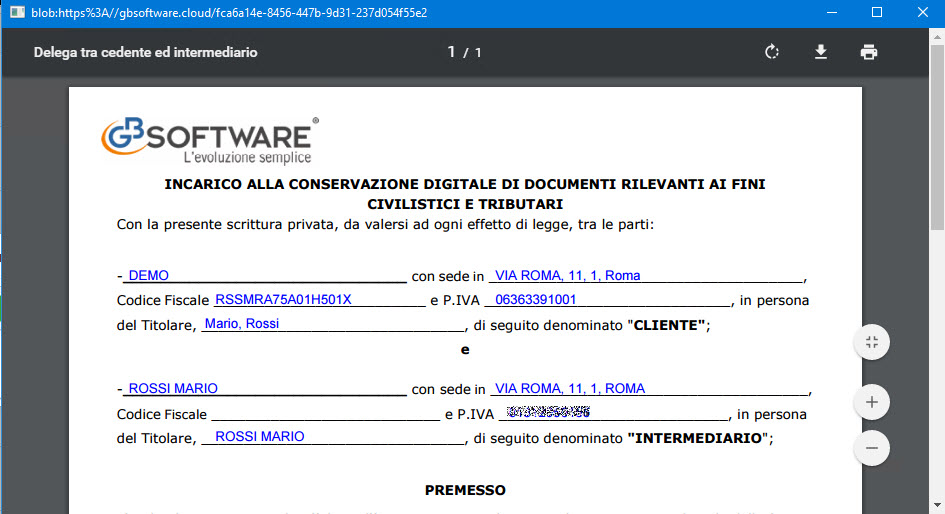Image resolution: width=945 pixels, height=514 pixels.
Task: Click the scrollbar down arrow
Action: (937, 505)
